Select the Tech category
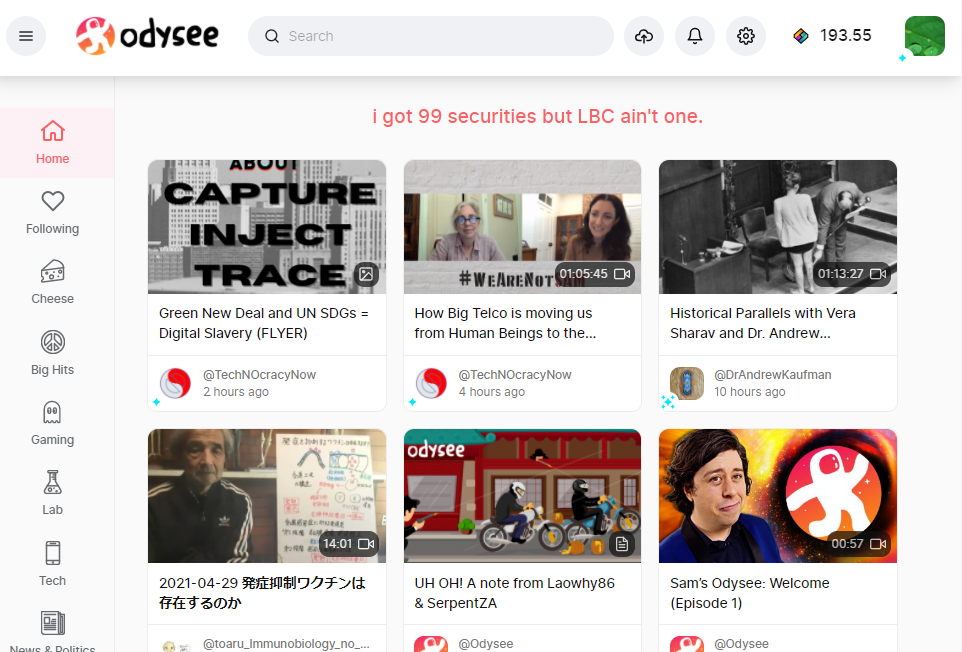This screenshot has width=962, height=652. click(x=53, y=564)
